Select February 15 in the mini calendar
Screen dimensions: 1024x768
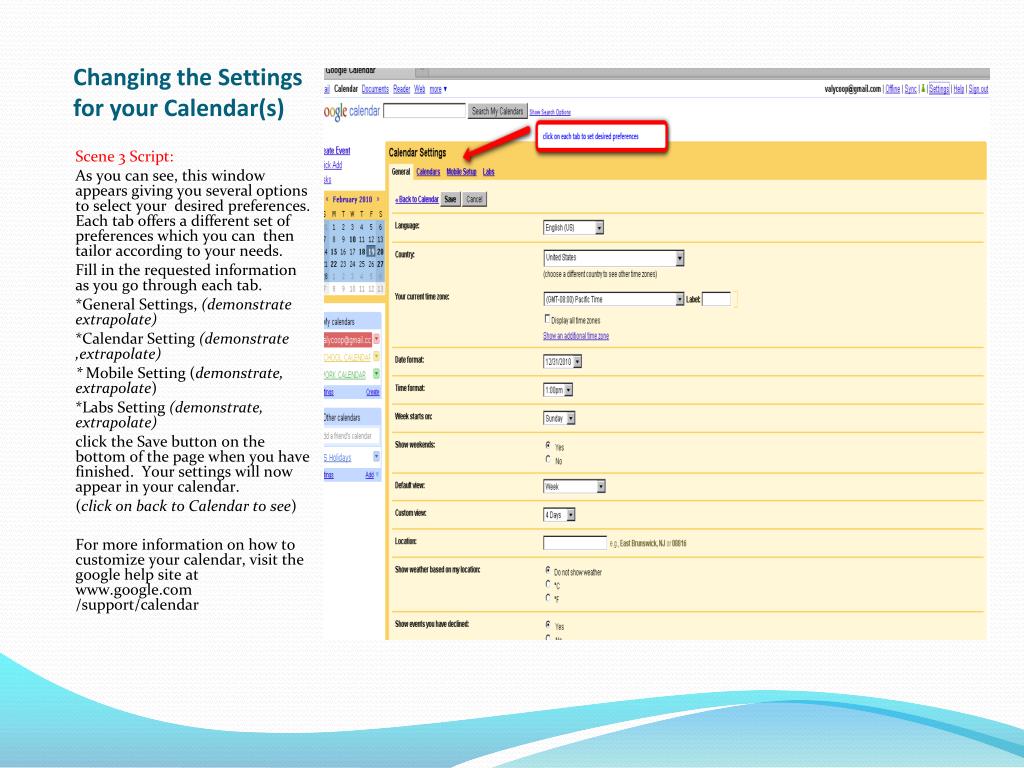(334, 251)
